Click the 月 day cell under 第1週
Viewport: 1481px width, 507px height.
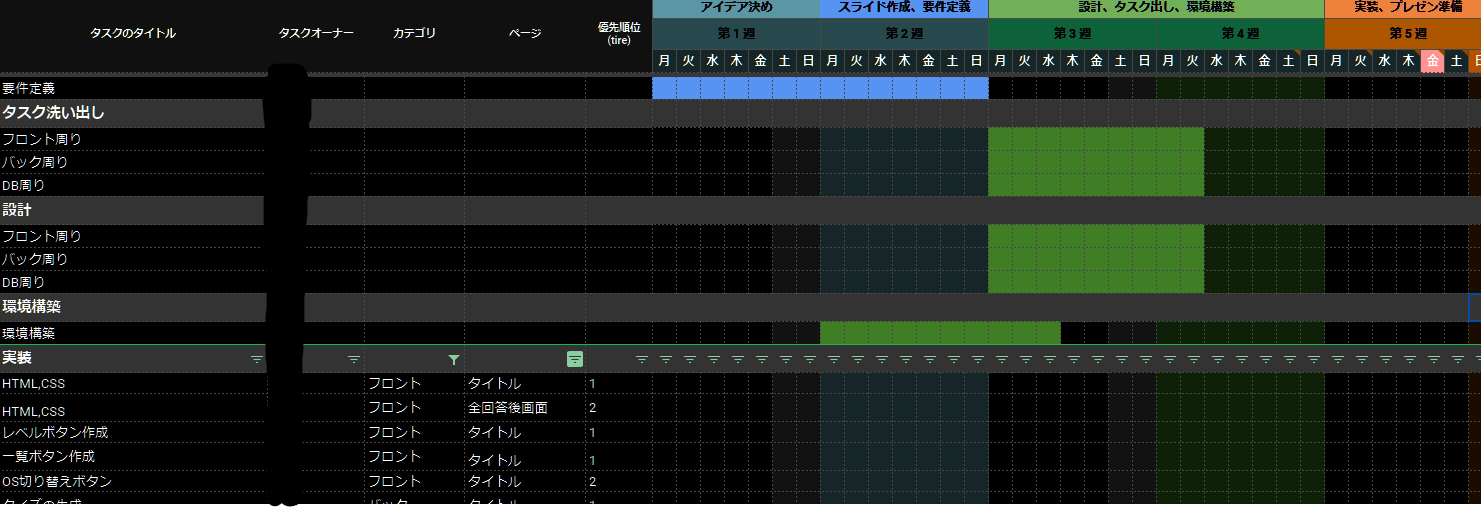[664, 61]
